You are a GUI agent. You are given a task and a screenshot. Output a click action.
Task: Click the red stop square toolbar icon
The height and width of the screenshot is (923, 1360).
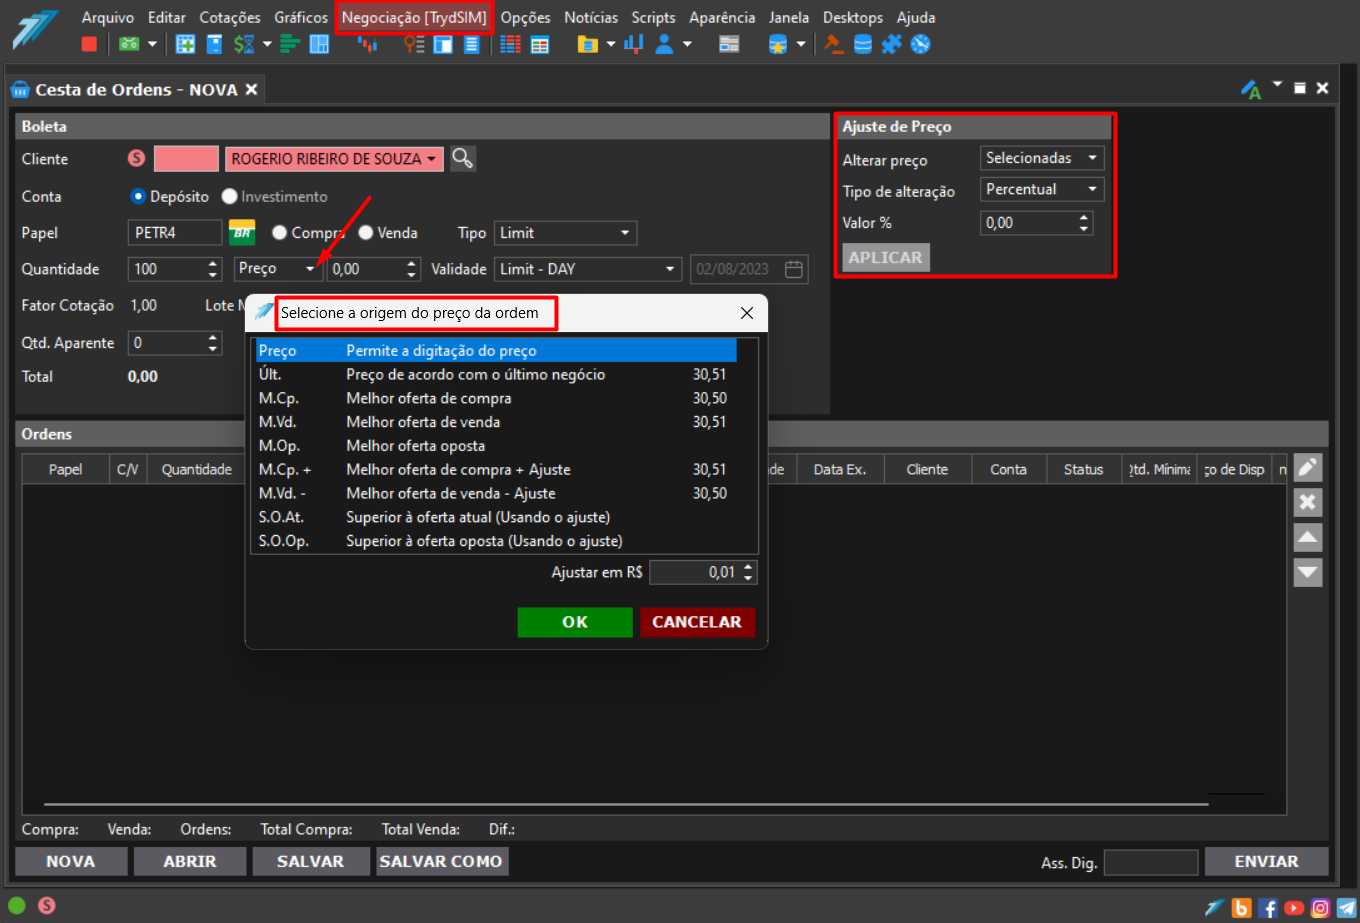point(89,44)
